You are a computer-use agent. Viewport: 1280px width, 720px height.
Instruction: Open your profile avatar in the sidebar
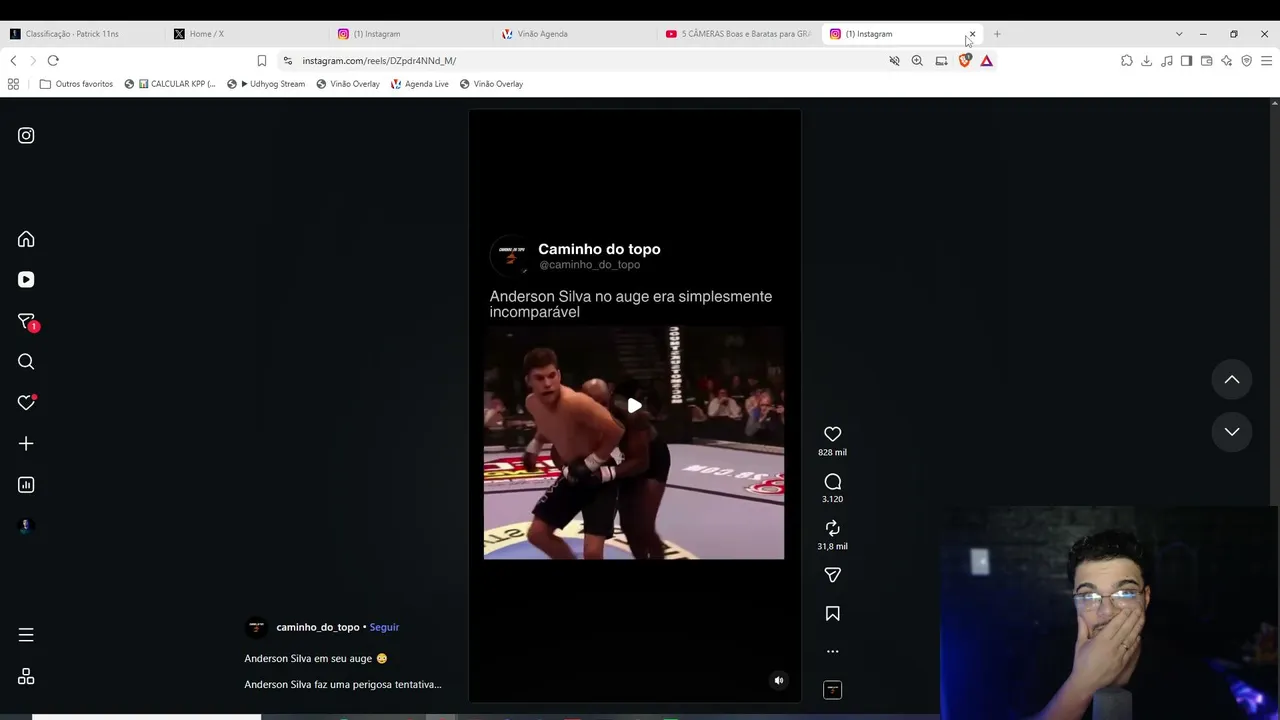(x=26, y=526)
